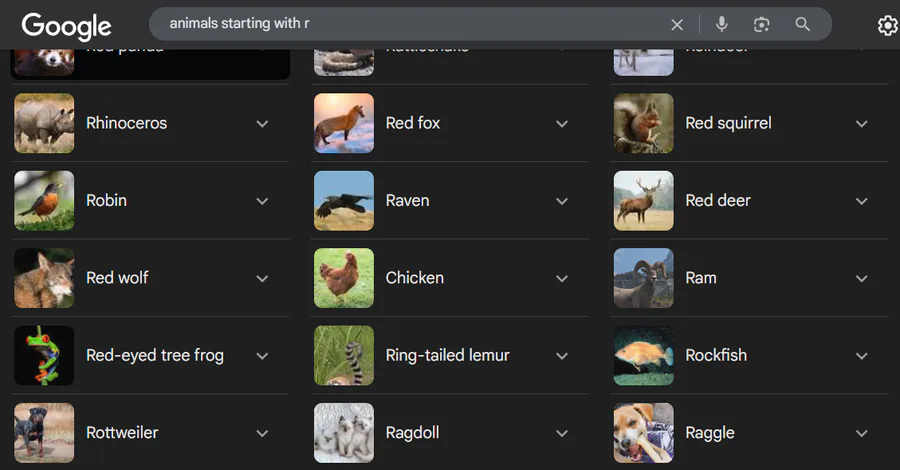900x470 pixels.
Task: Open the Robin thumbnail image
Action: [x=44, y=201]
